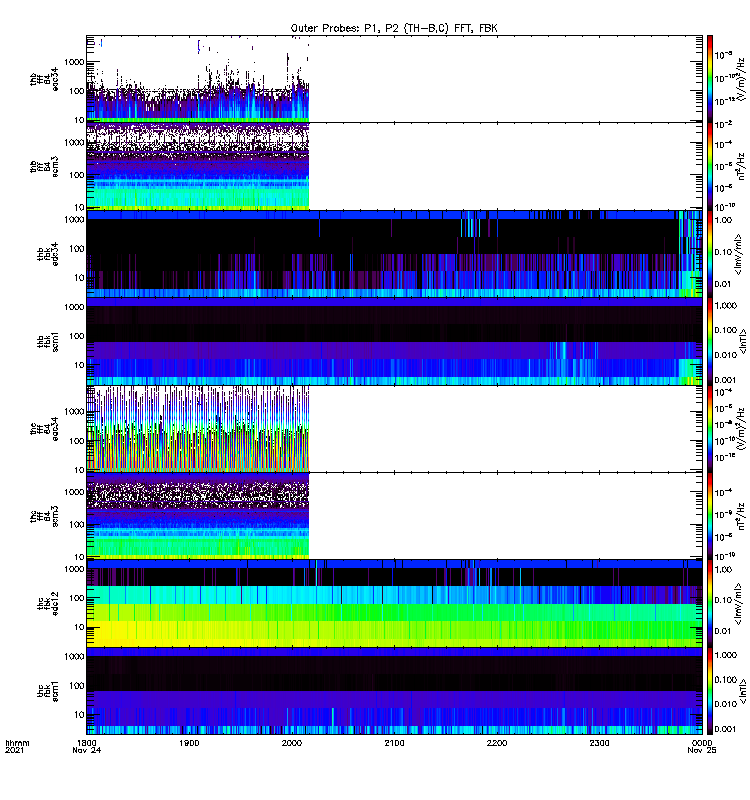
Task: Click the 0000 time axis label
Action: tap(702, 743)
